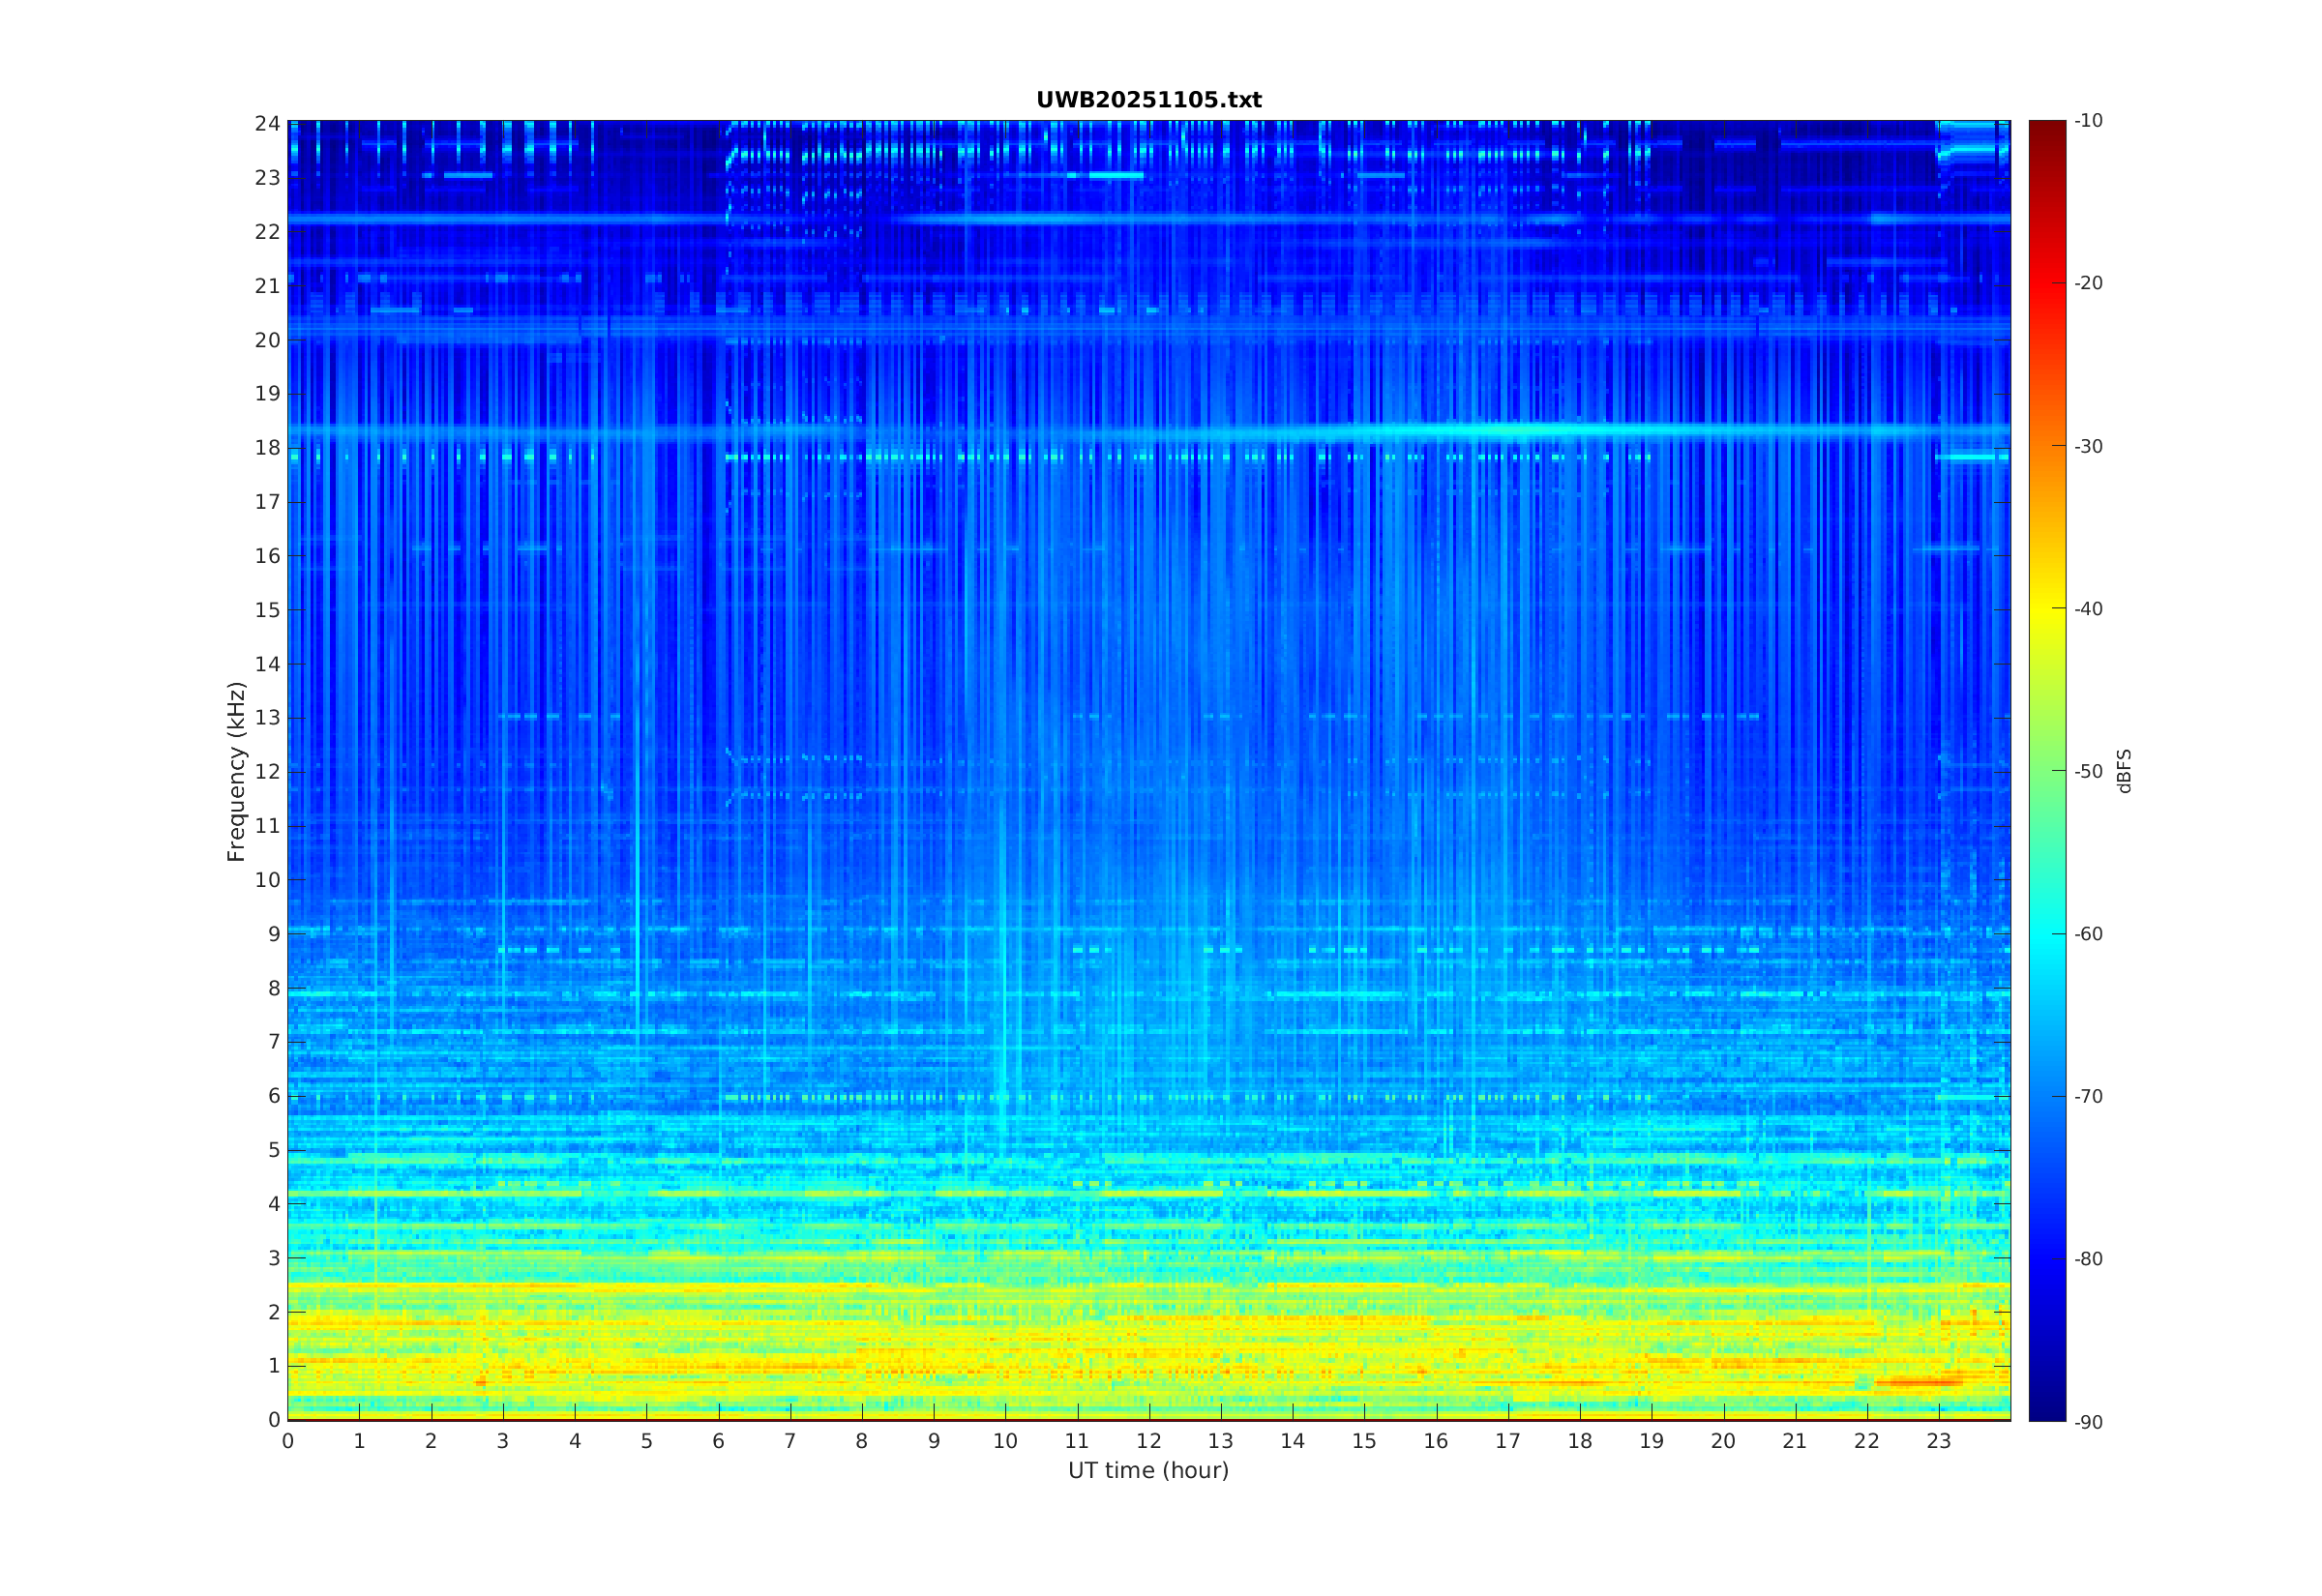Click the -90 colorbar tick label
The height and width of the screenshot is (1596, 2322).
point(2088,1422)
